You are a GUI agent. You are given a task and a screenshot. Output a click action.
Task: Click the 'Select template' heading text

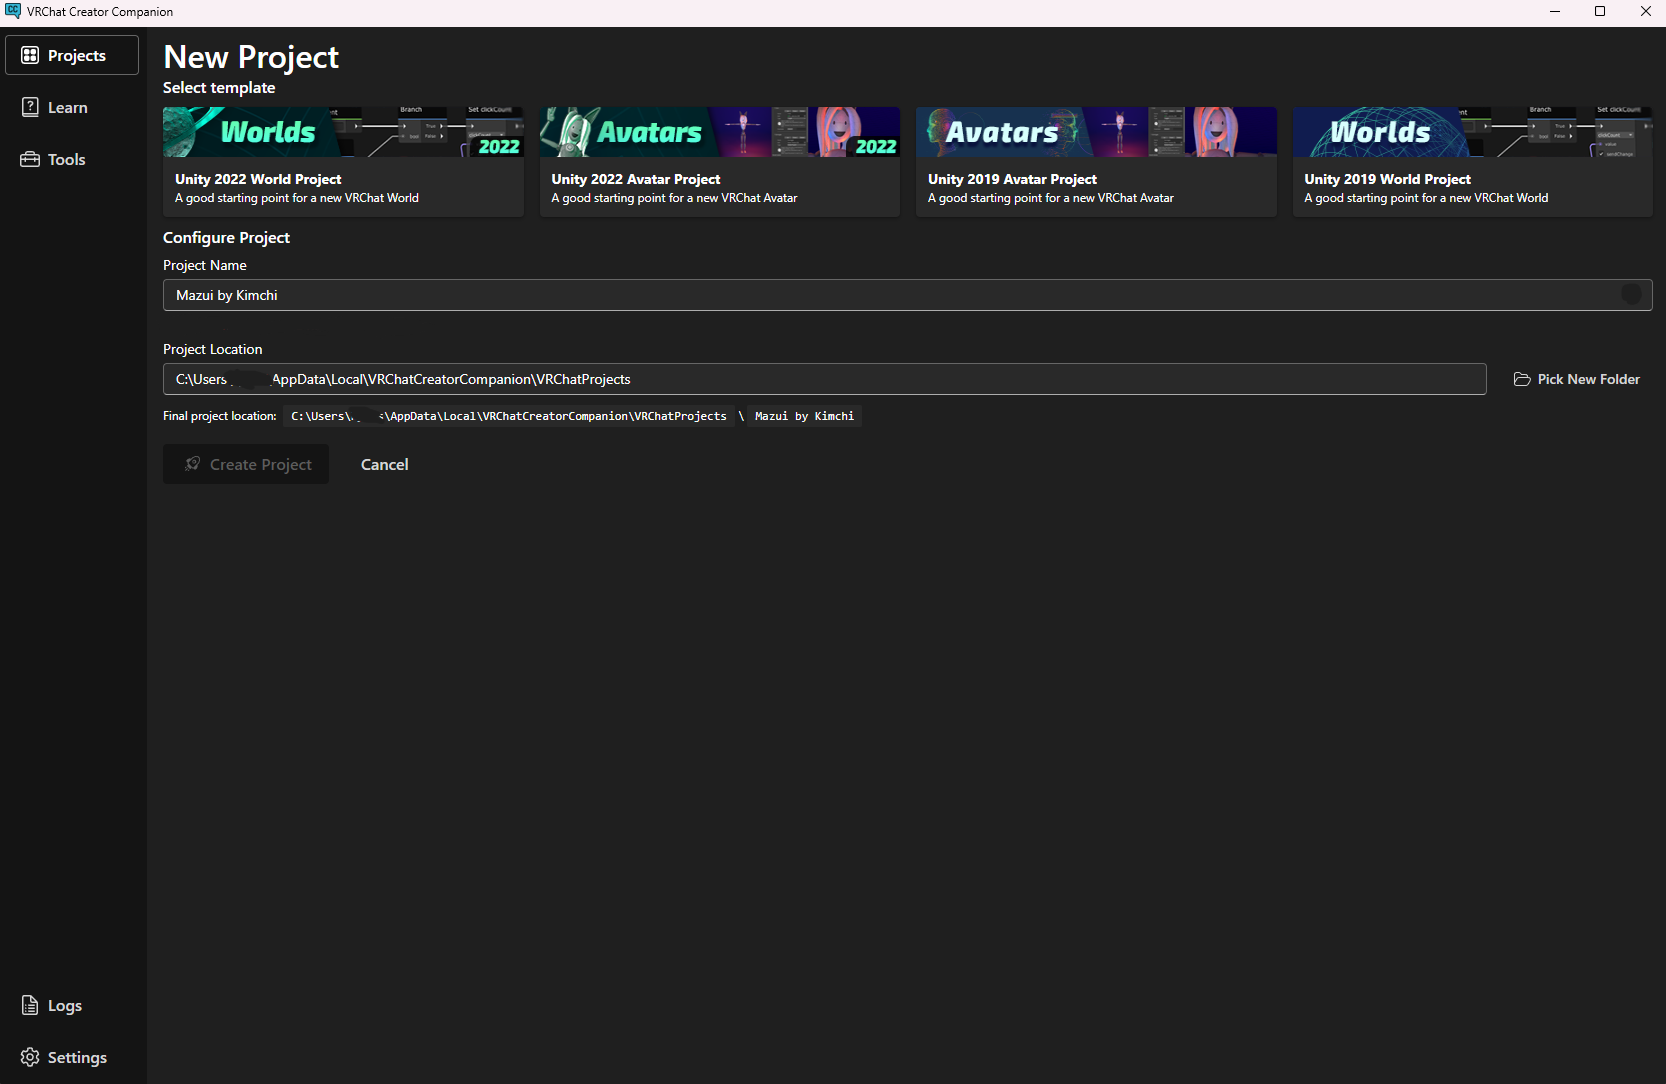tap(219, 88)
